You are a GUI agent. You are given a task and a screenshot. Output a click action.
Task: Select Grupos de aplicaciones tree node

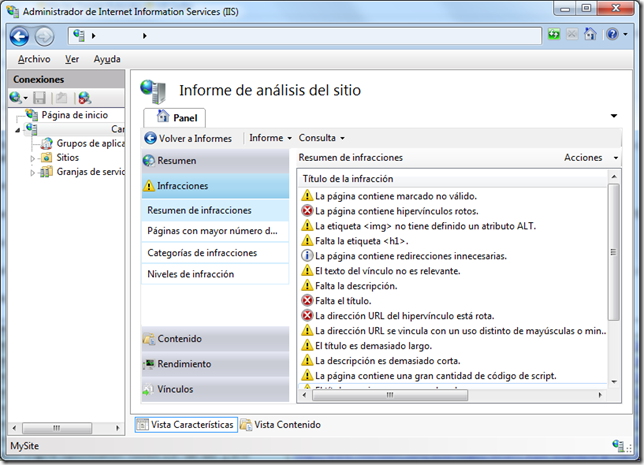pos(90,143)
